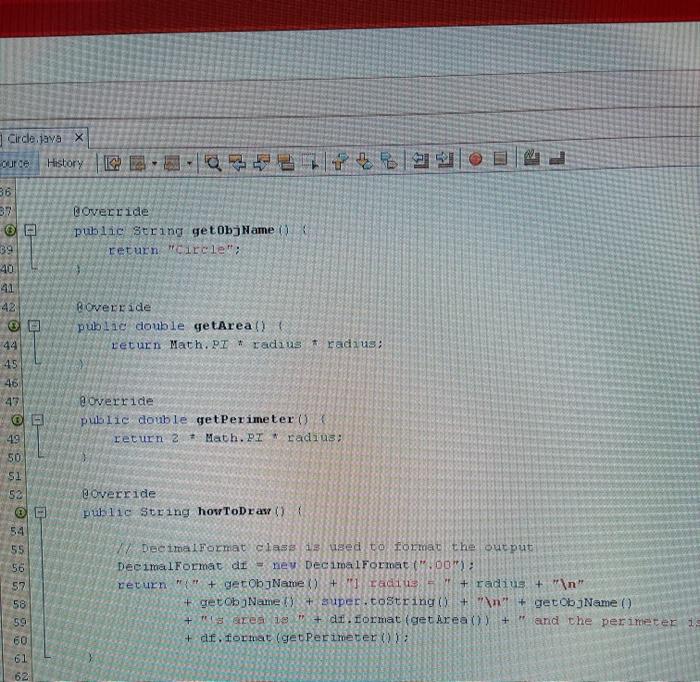Click the Back navigation icon

click(138, 163)
